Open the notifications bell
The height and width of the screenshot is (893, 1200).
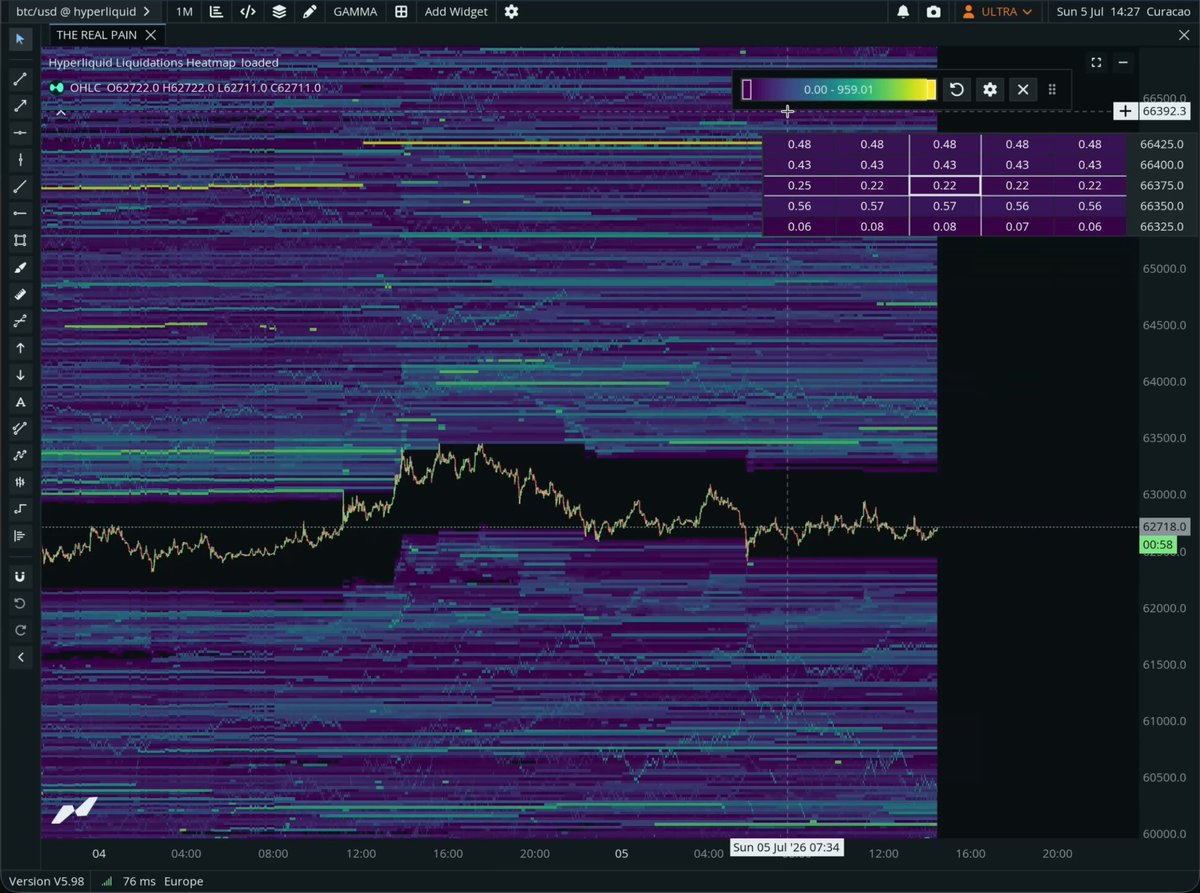tap(903, 12)
